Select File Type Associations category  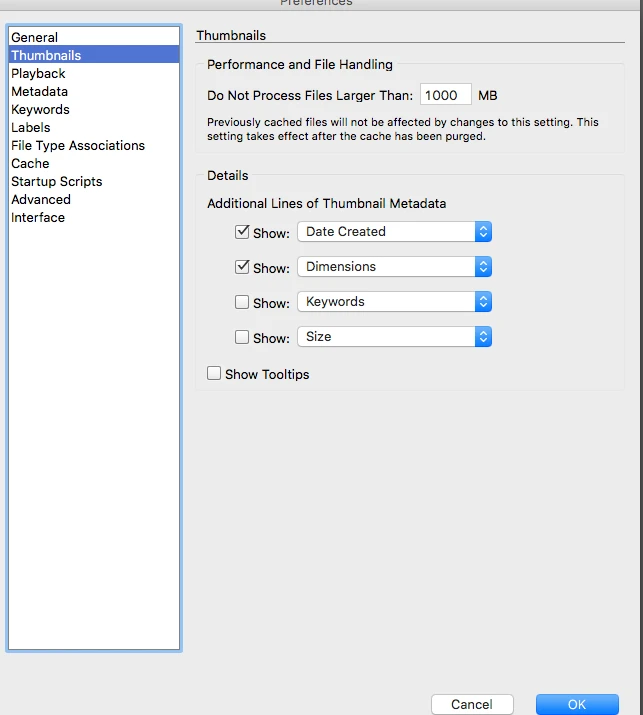tap(78, 146)
